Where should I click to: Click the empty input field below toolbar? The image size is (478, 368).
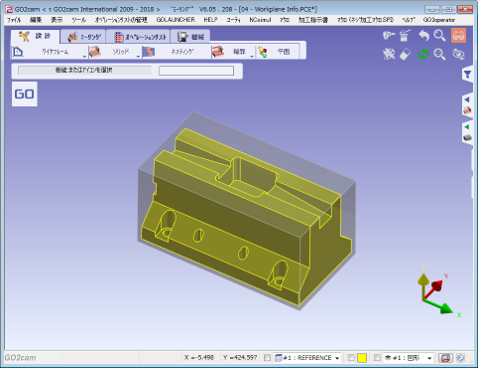(x=196, y=71)
